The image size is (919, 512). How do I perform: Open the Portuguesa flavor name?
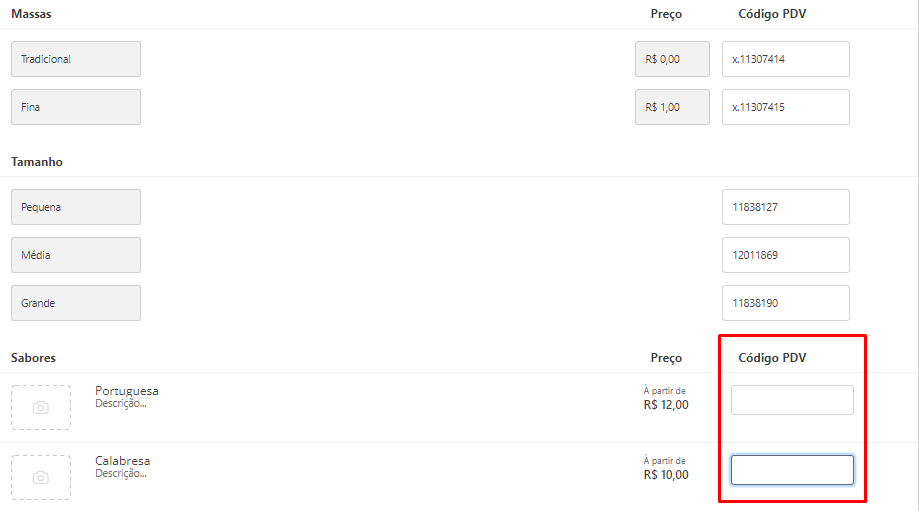[127, 391]
